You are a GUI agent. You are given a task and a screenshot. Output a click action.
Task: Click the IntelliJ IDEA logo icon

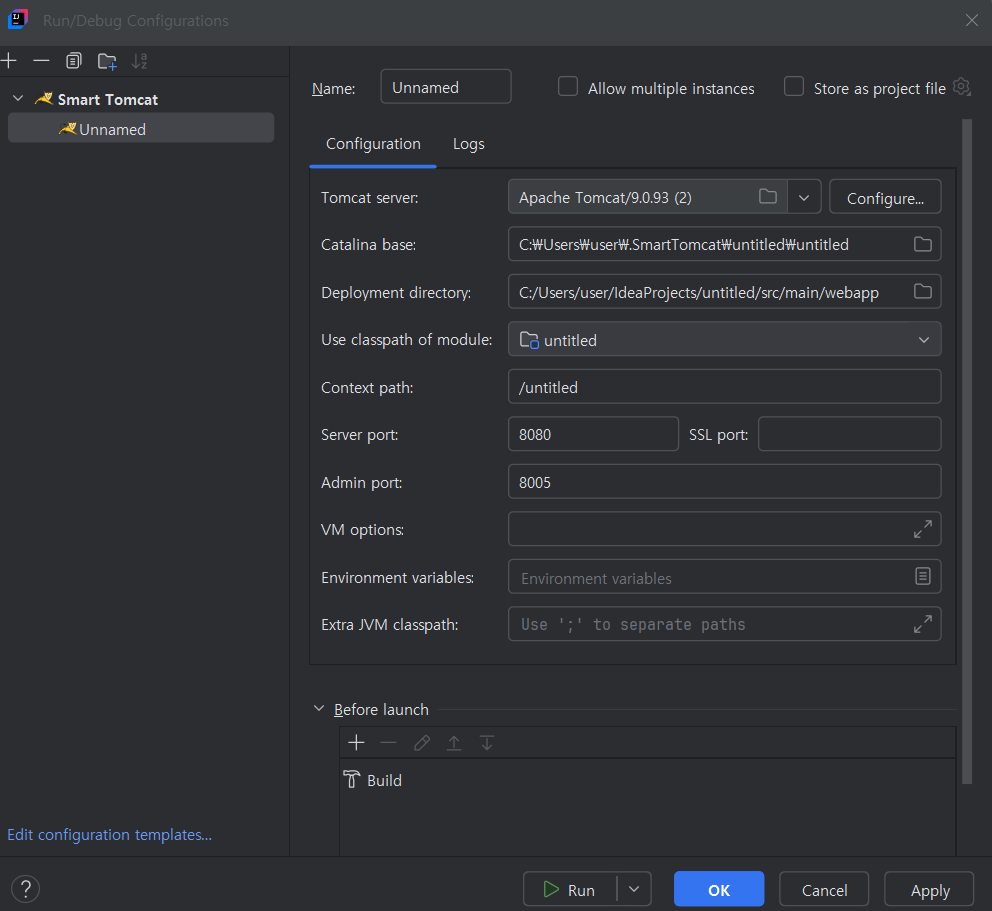click(18, 20)
